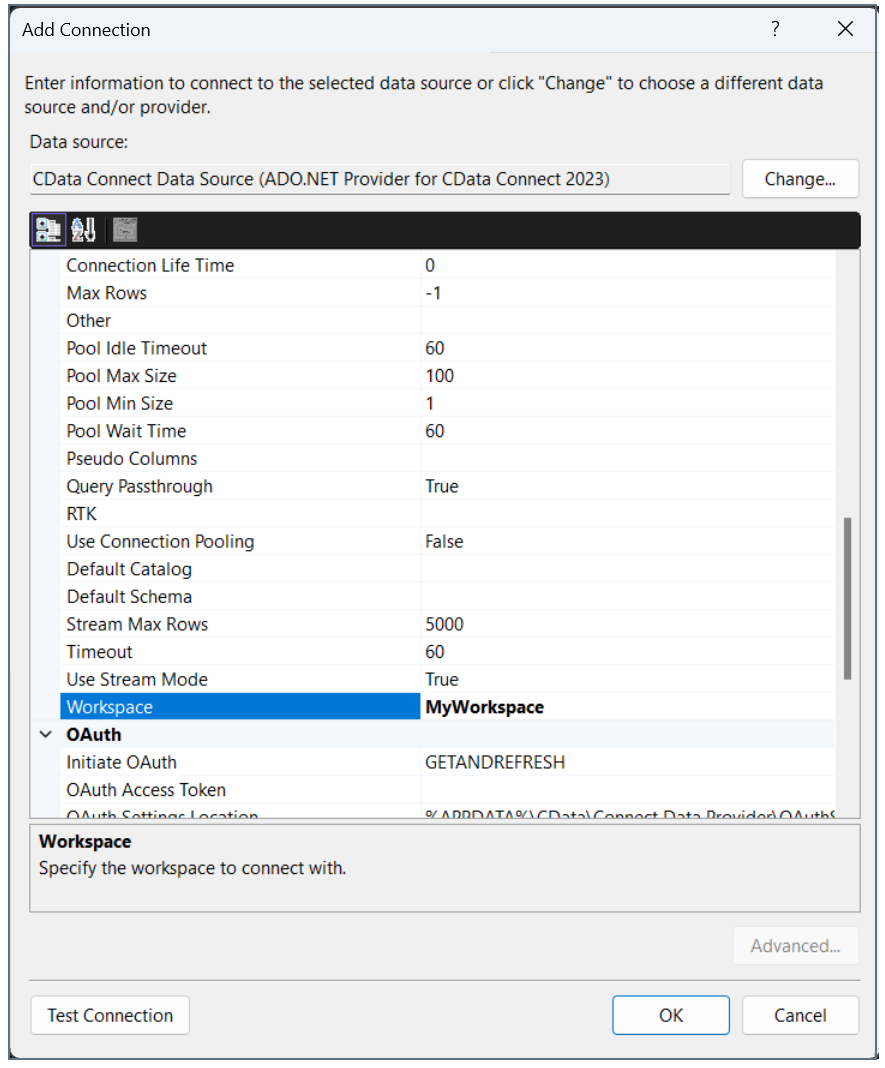Click the Property Pages toolbar icon

tap(124, 229)
